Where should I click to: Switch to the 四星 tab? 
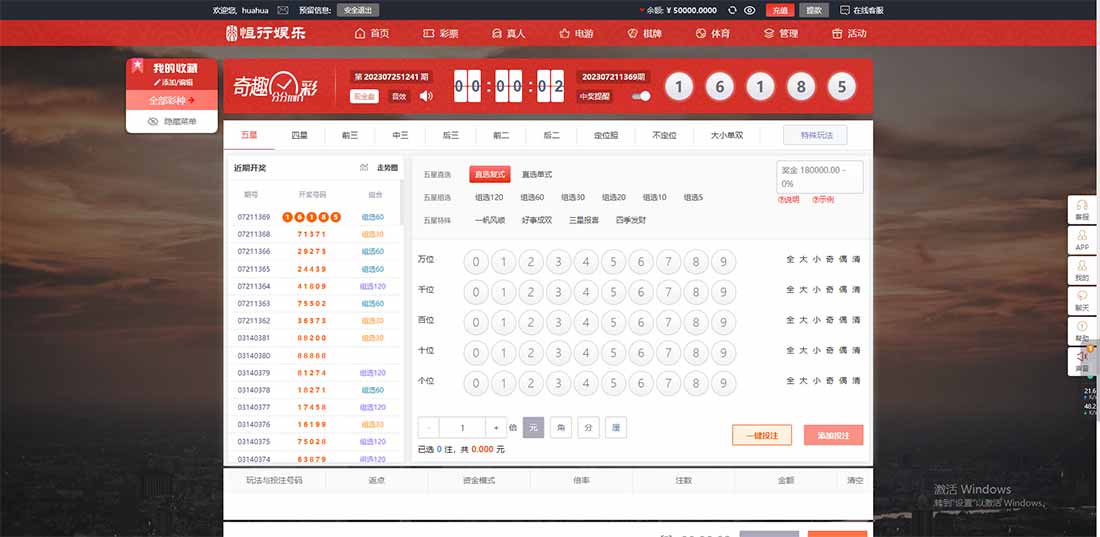tap(299, 135)
